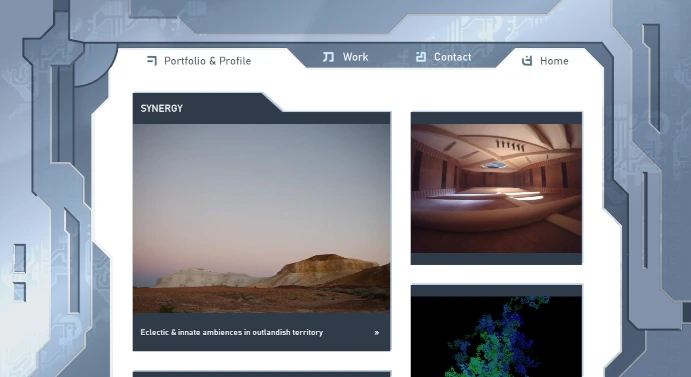691x377 pixels.
Task: Open the auditorium interior thumbnail
Action: click(496, 188)
